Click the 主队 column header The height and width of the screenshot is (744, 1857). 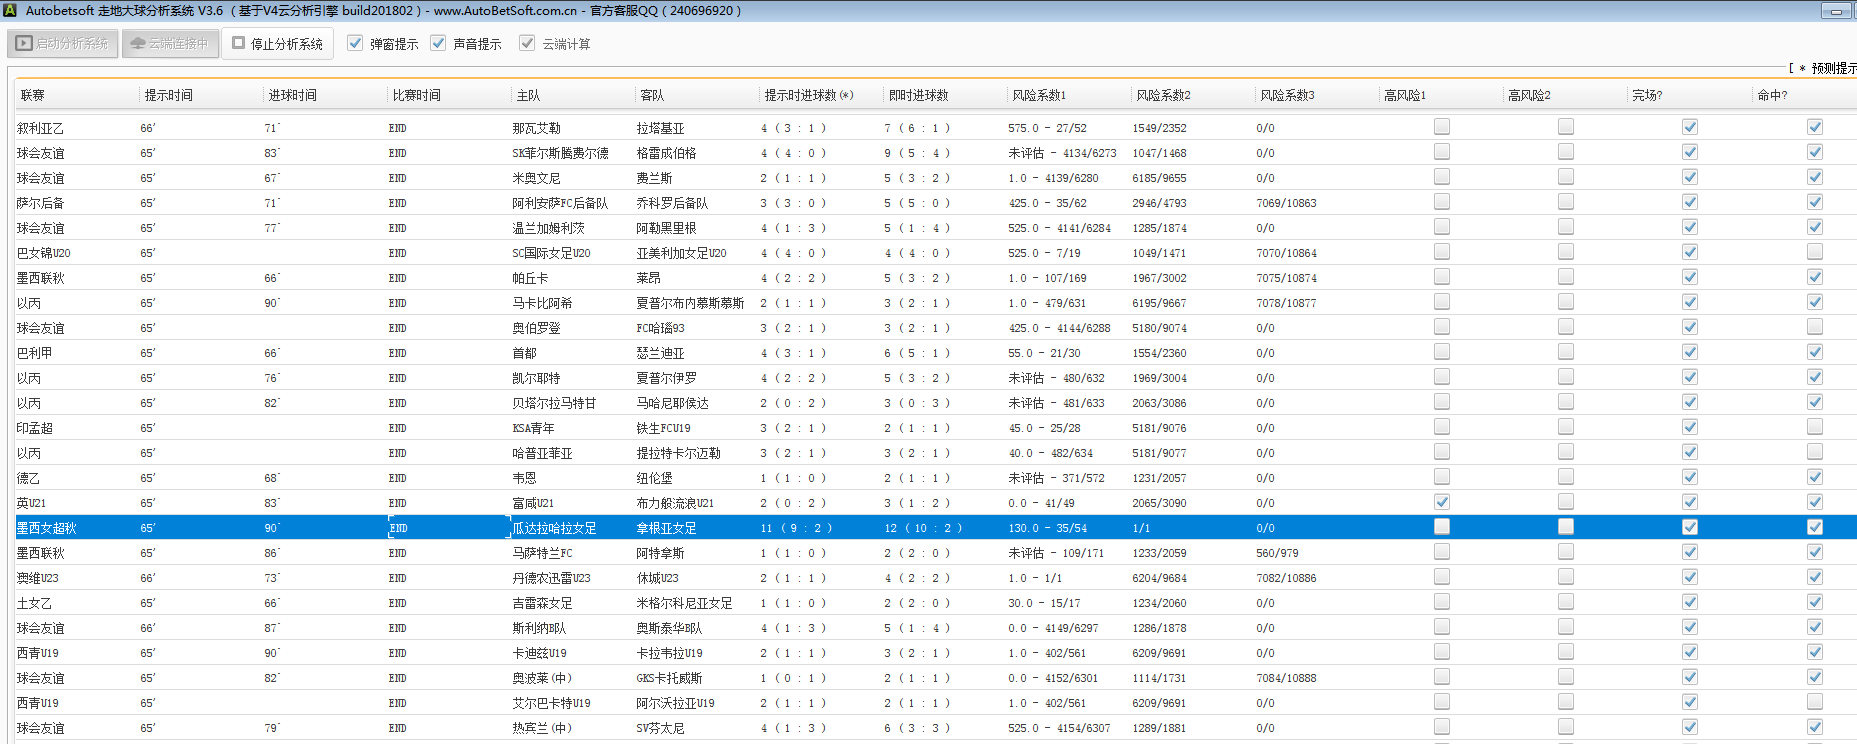point(528,95)
